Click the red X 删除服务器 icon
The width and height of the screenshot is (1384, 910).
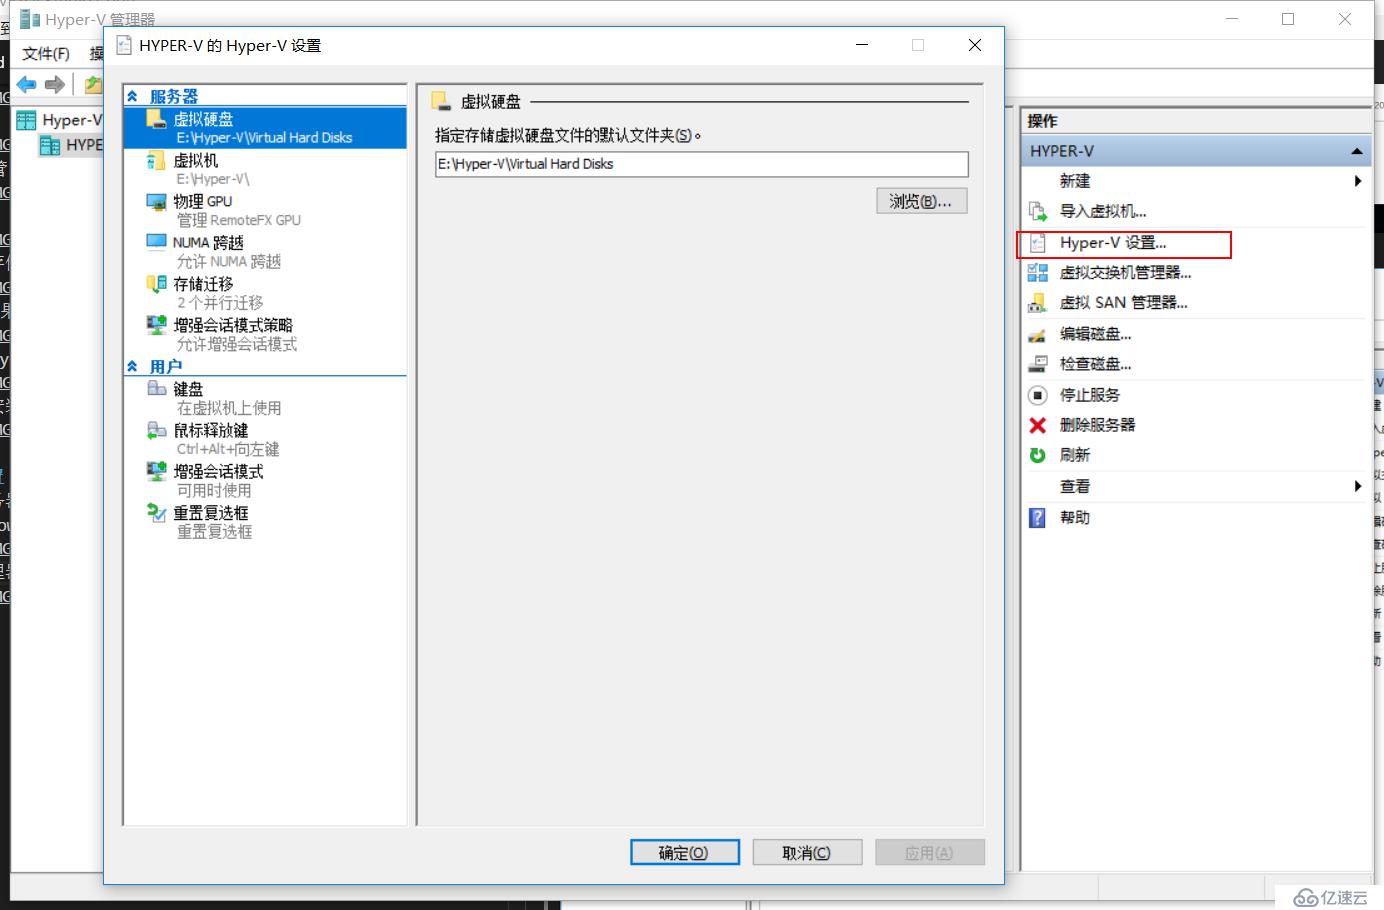[1038, 425]
